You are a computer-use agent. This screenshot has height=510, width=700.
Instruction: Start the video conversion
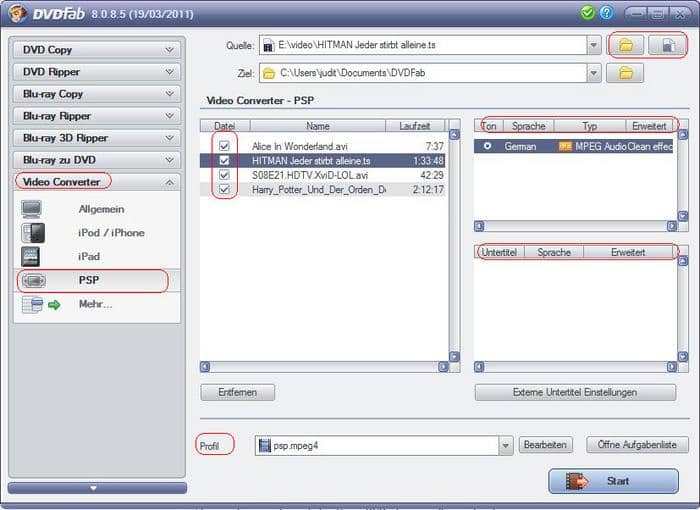(x=613, y=481)
